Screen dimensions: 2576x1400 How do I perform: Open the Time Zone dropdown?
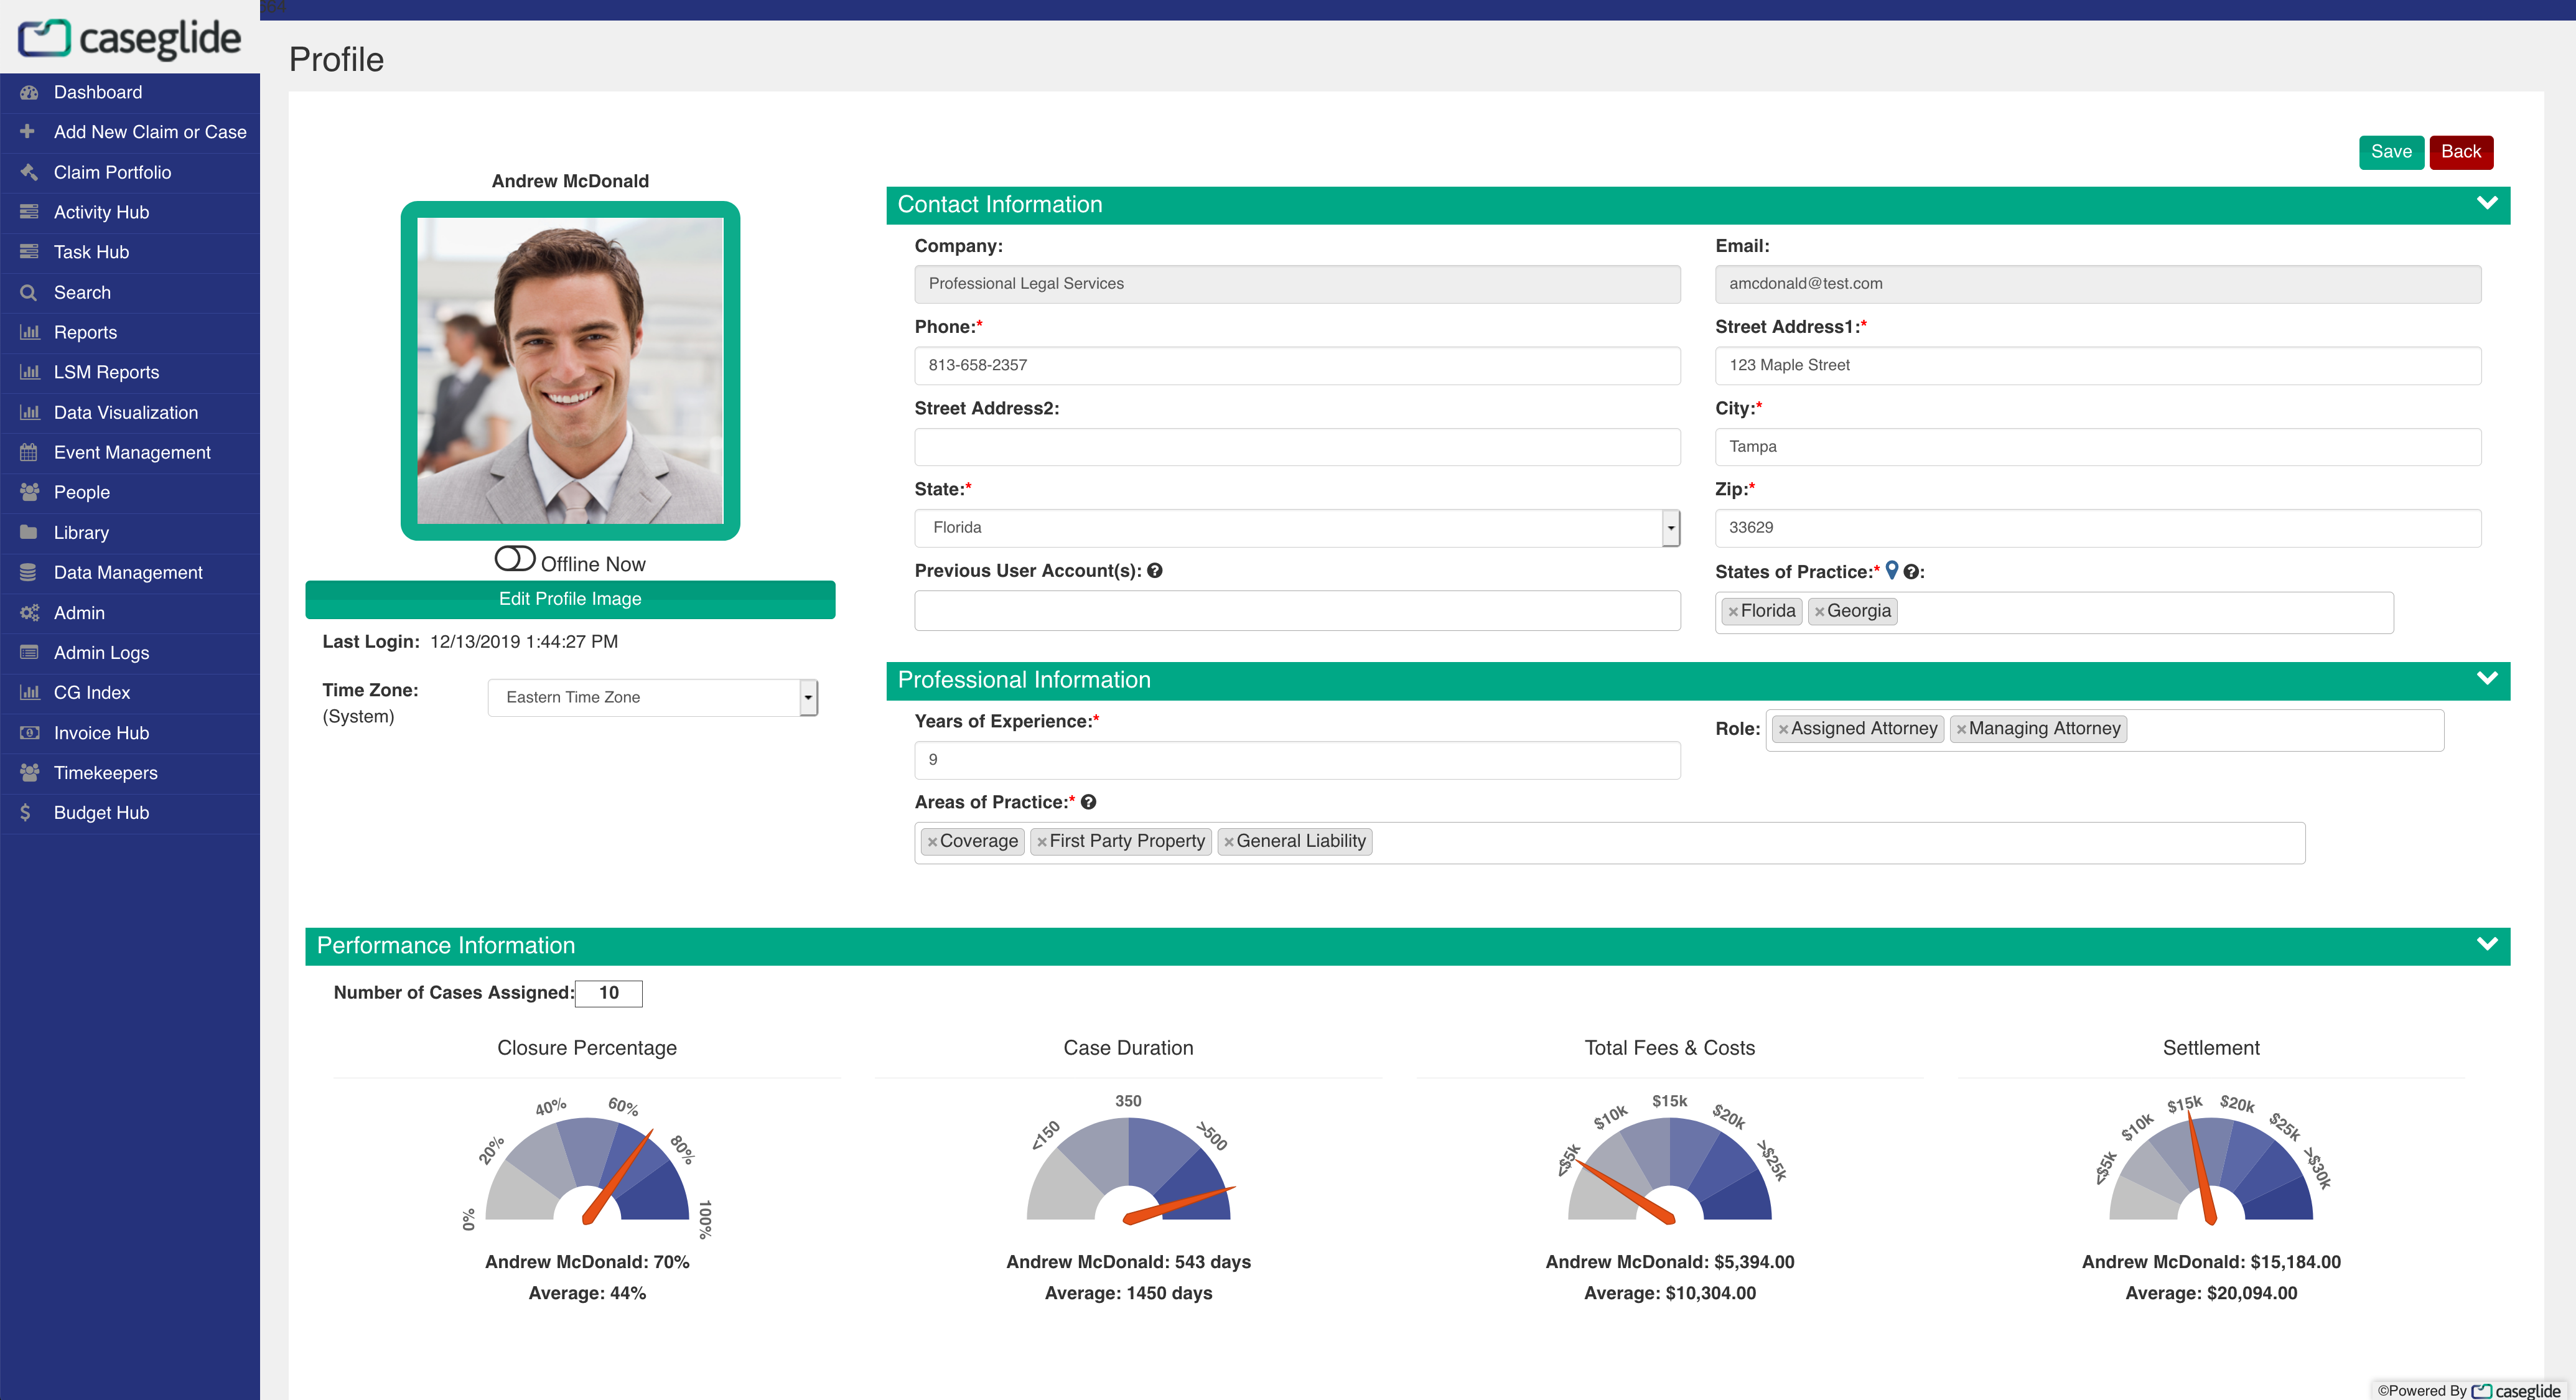click(807, 697)
